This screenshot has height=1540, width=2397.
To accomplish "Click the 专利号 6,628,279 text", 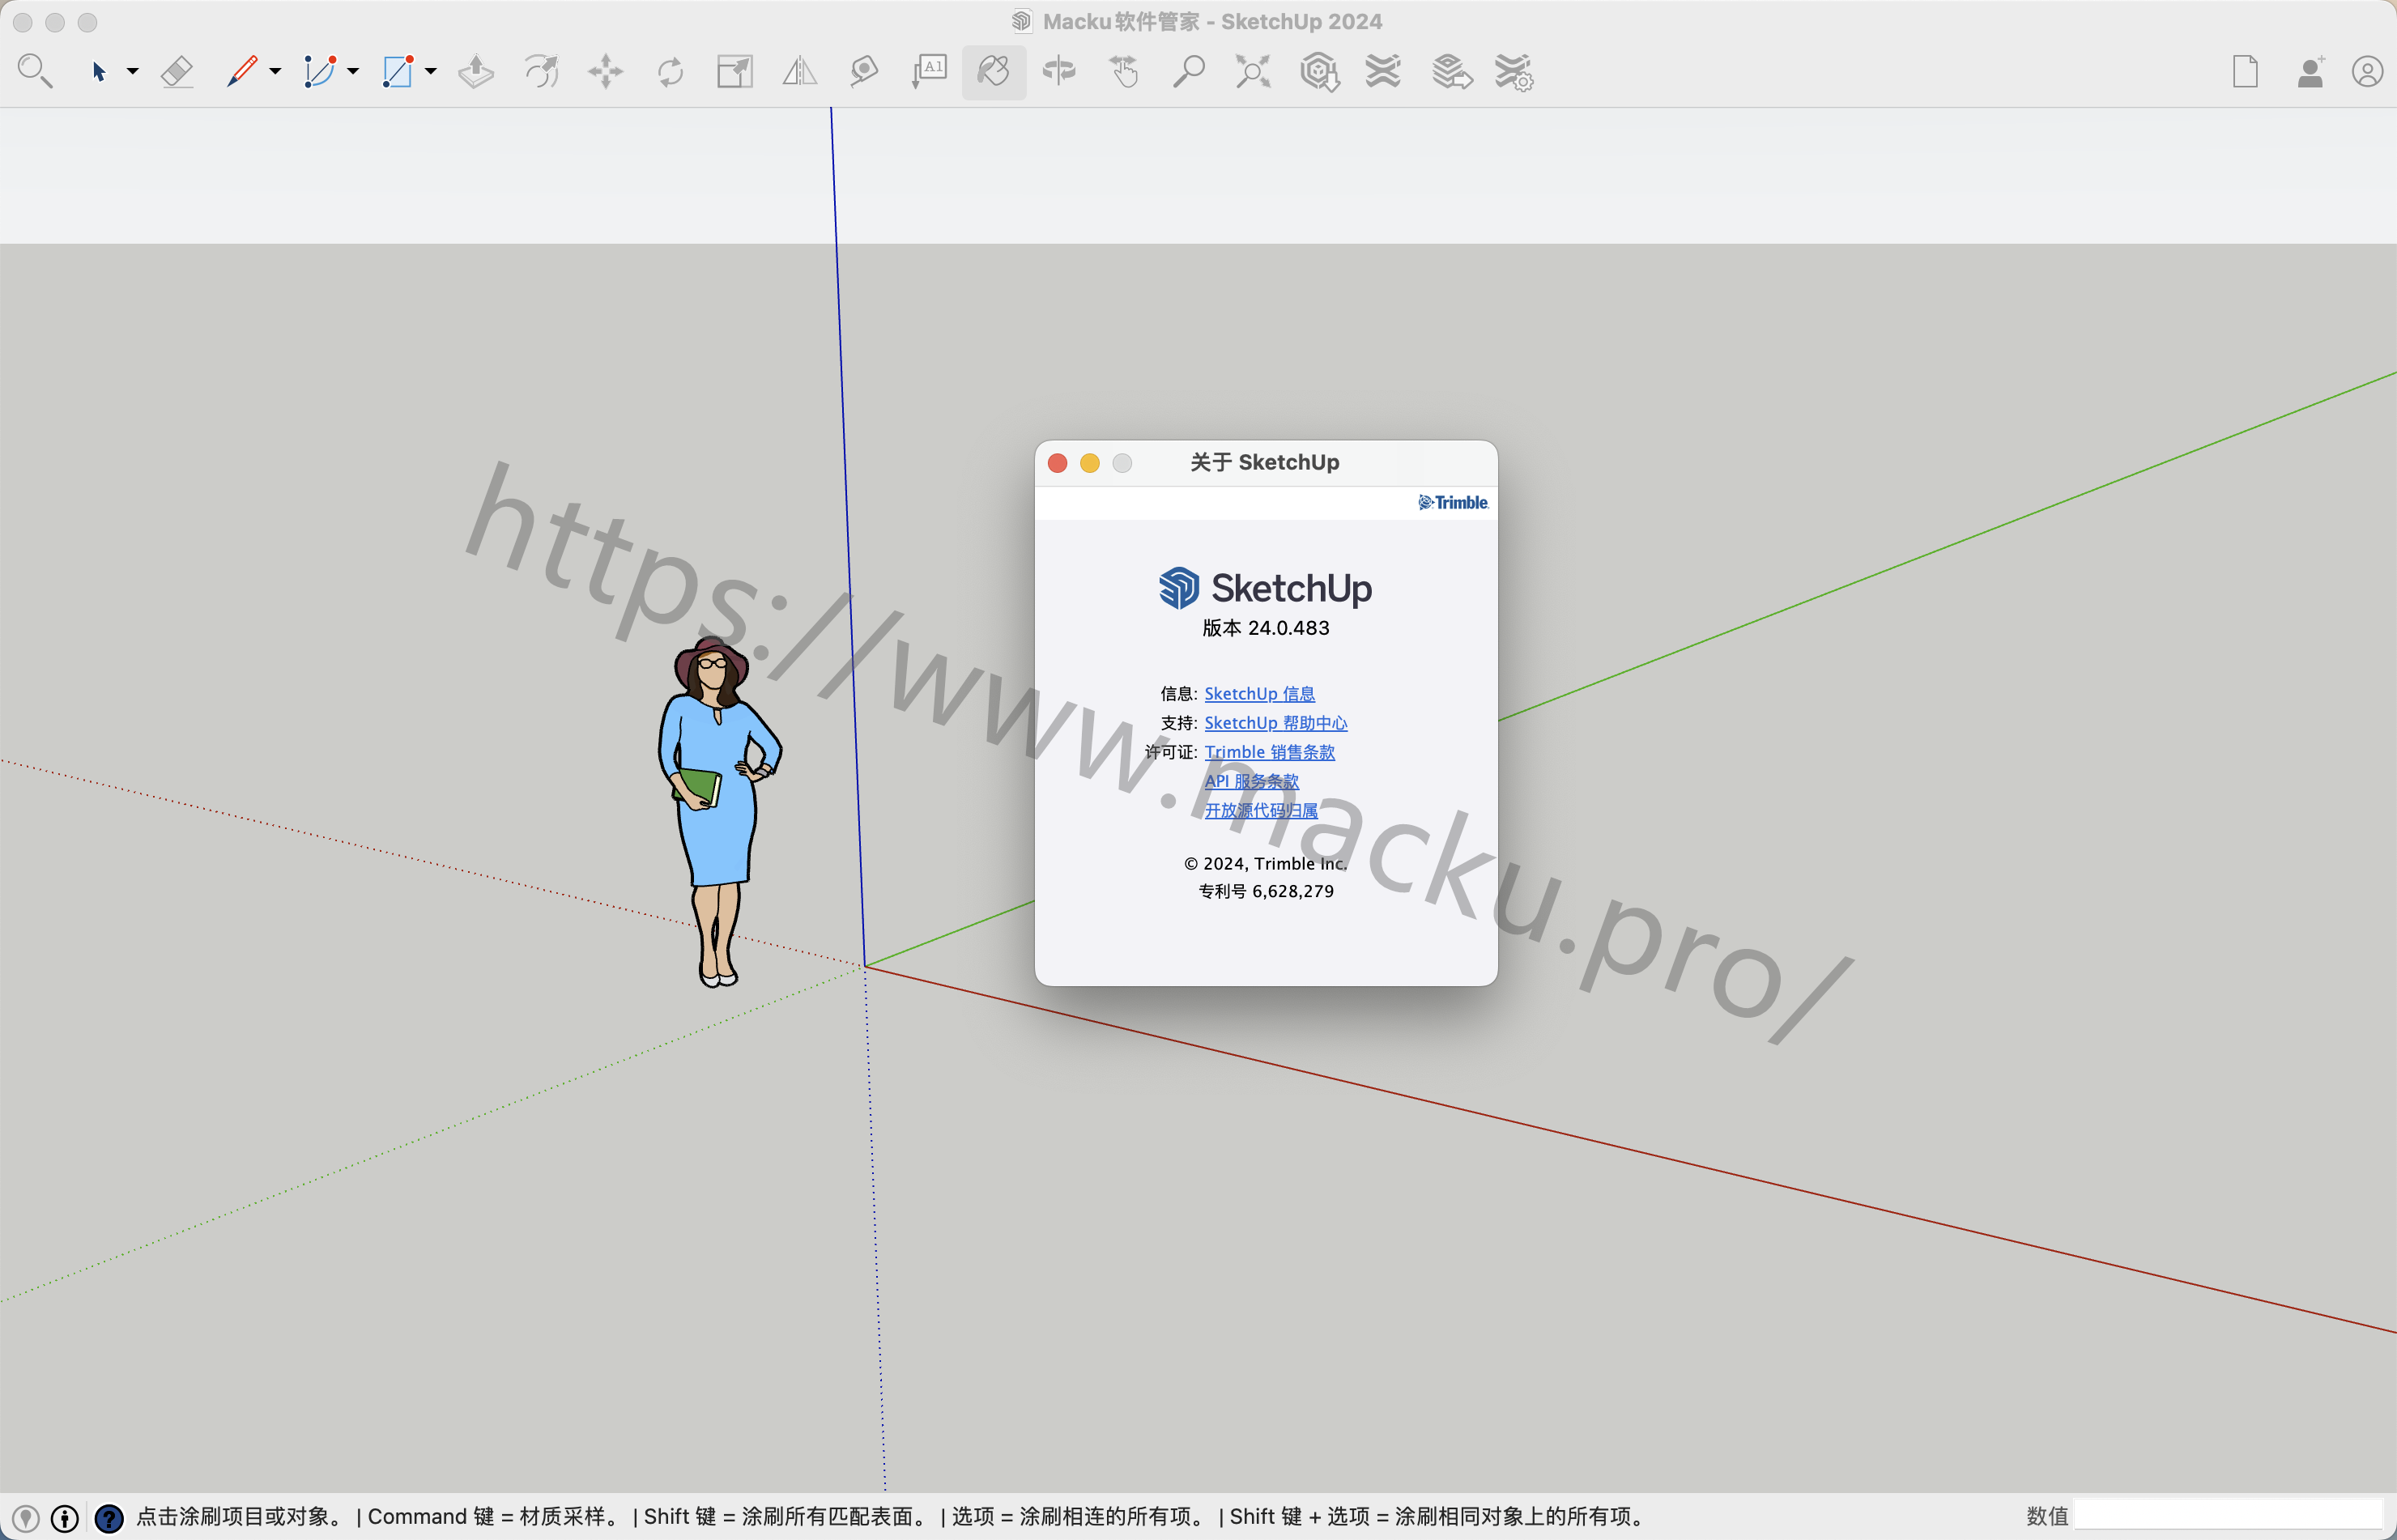I will click(x=1266, y=890).
